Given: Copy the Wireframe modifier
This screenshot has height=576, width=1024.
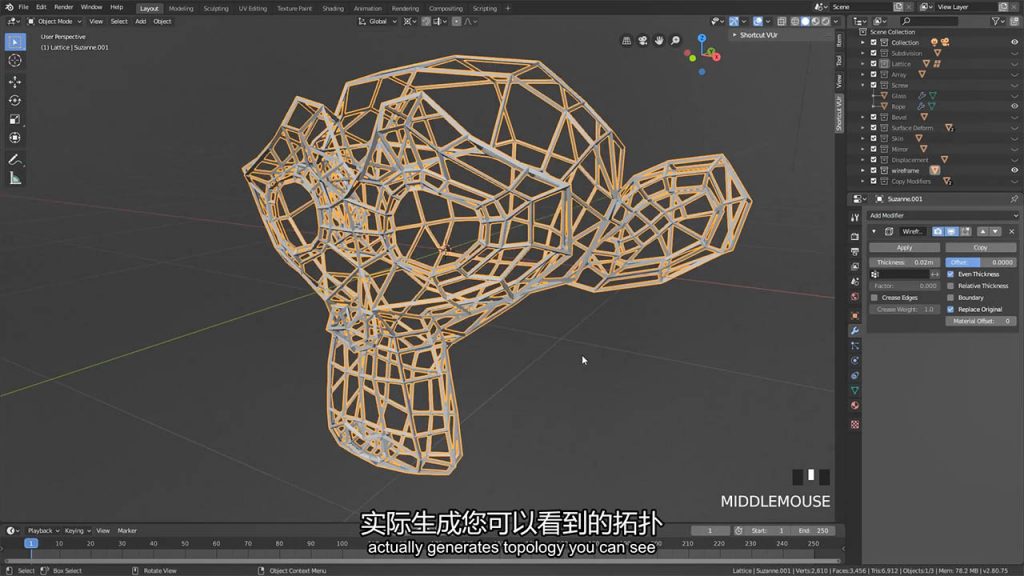Looking at the screenshot, I should [x=980, y=248].
